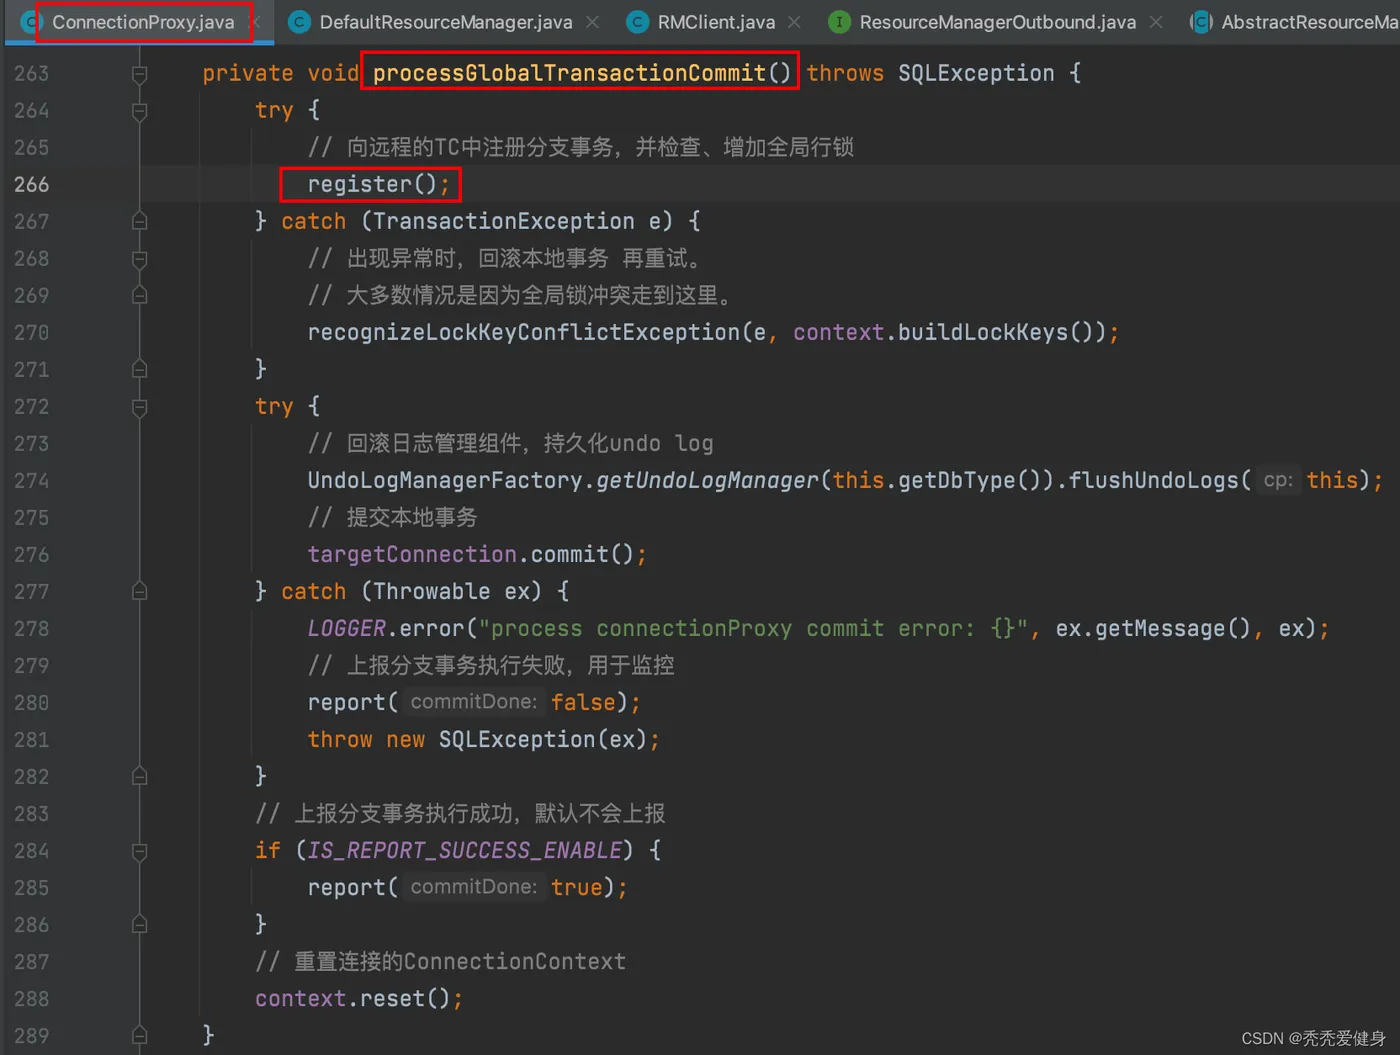
Task: Click the fold end marker at line 267
Action: click(140, 221)
